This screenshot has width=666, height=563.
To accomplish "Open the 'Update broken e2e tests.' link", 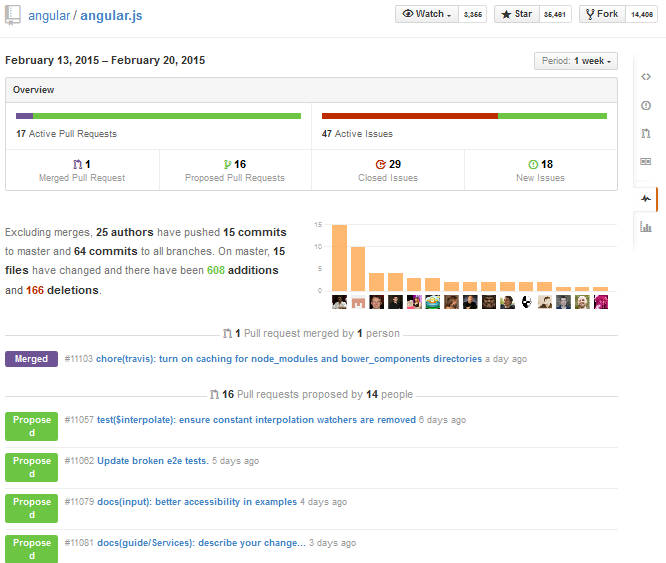I will pos(153,461).
